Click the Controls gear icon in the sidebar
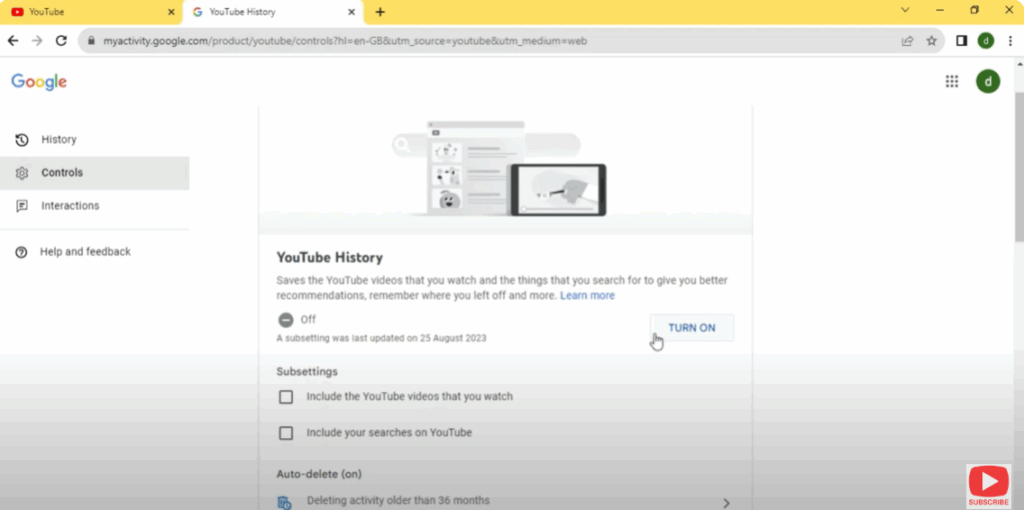Screen dimensions: 1024x510 pos(22,173)
